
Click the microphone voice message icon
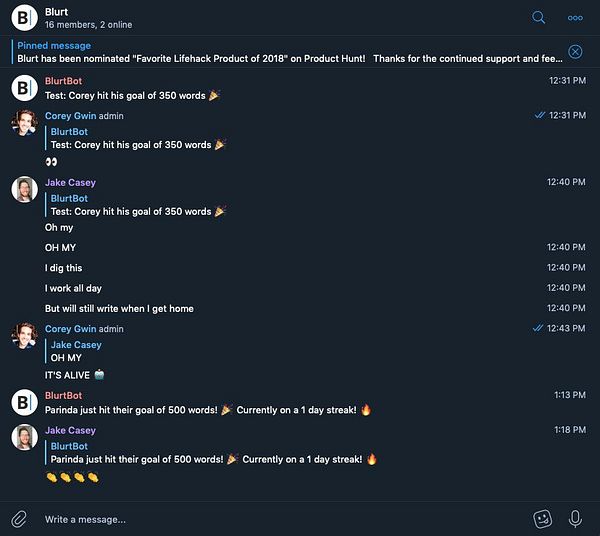pyautogui.click(x=575, y=518)
